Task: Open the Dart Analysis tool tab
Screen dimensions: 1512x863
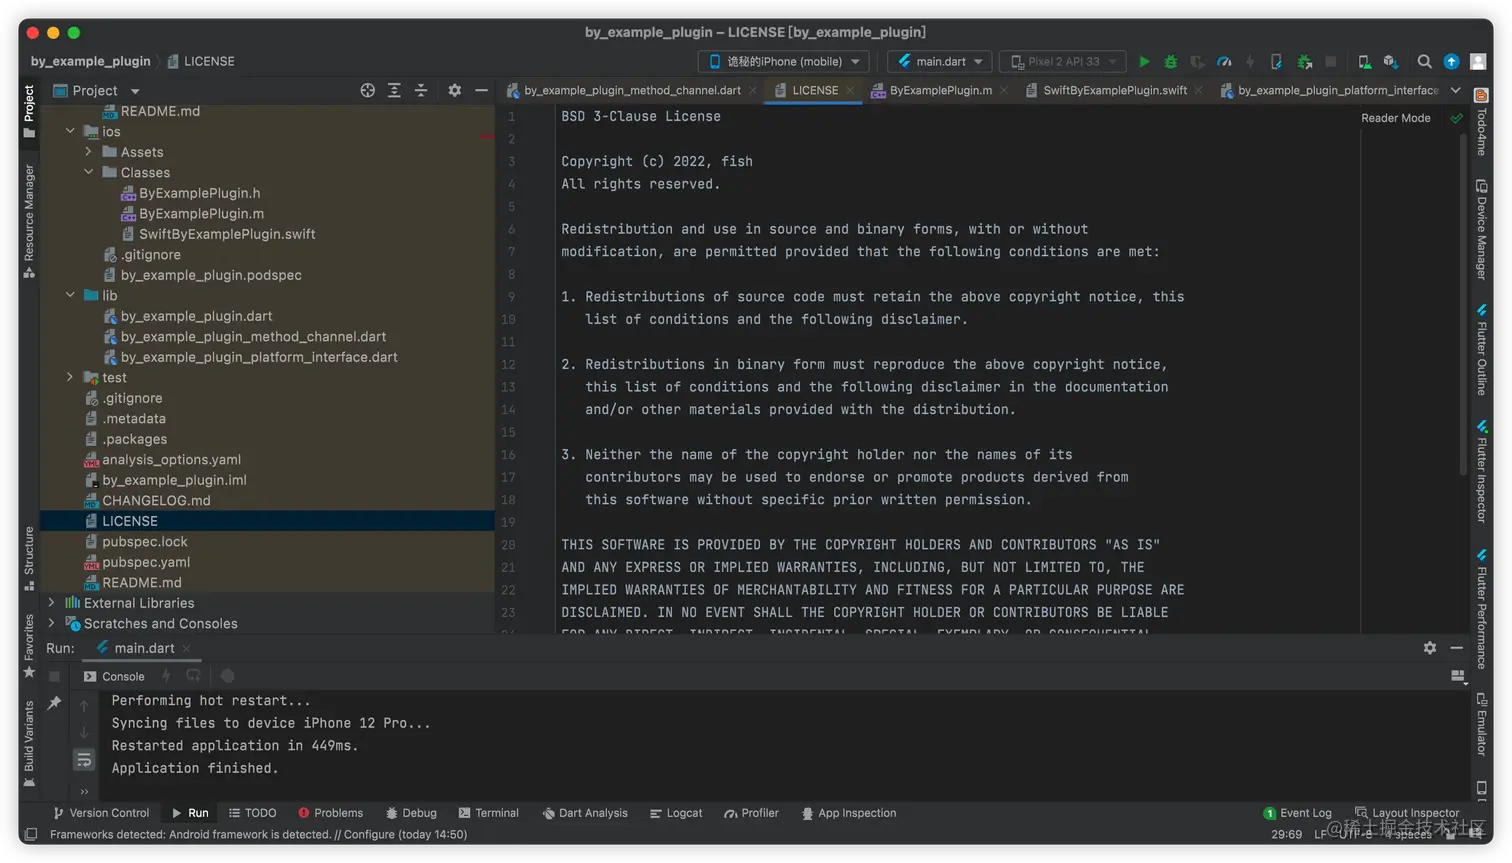Action: [585, 813]
